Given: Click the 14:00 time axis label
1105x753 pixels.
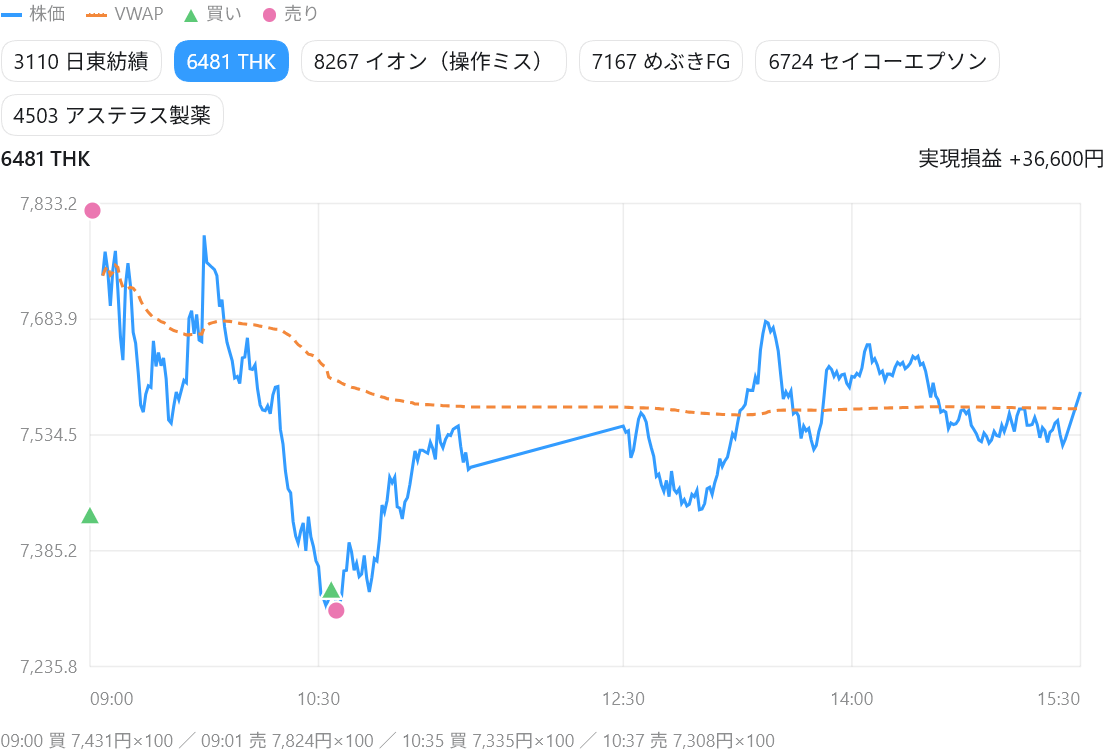Looking at the screenshot, I should click(x=851, y=699).
